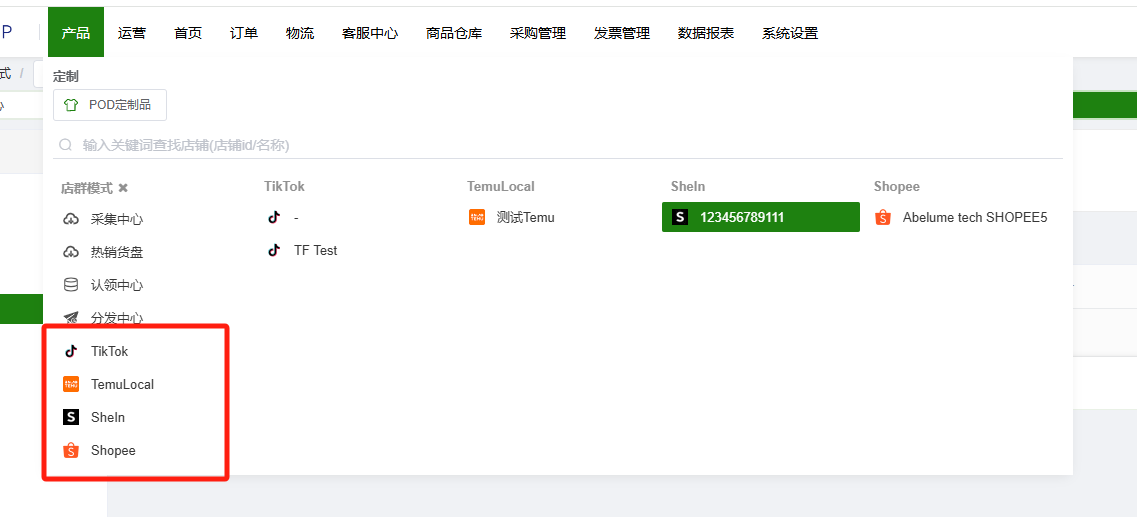Click Temu icon beside 测试Temu

point(476,217)
